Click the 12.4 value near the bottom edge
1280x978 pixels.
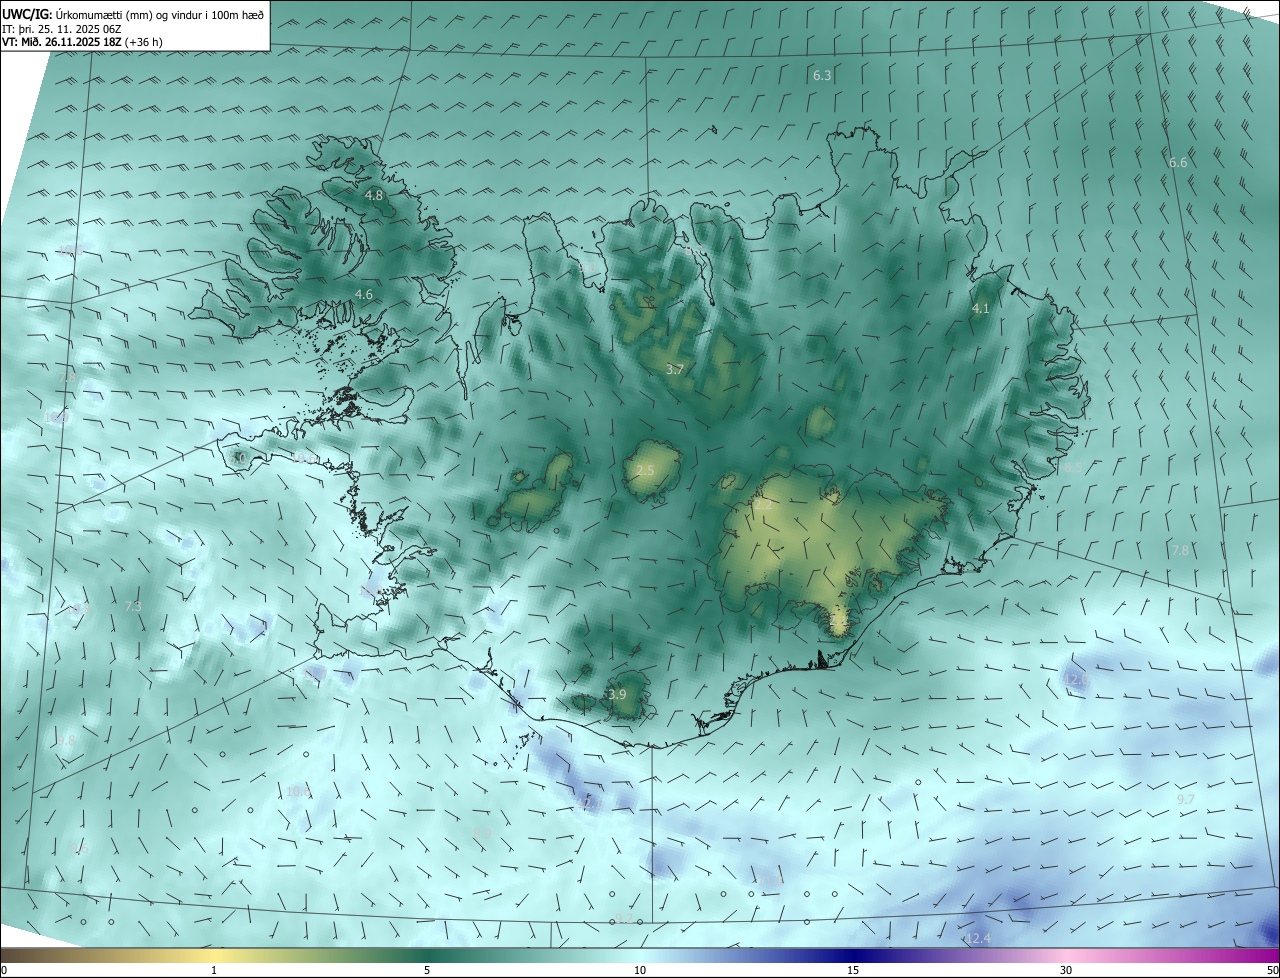978,938
